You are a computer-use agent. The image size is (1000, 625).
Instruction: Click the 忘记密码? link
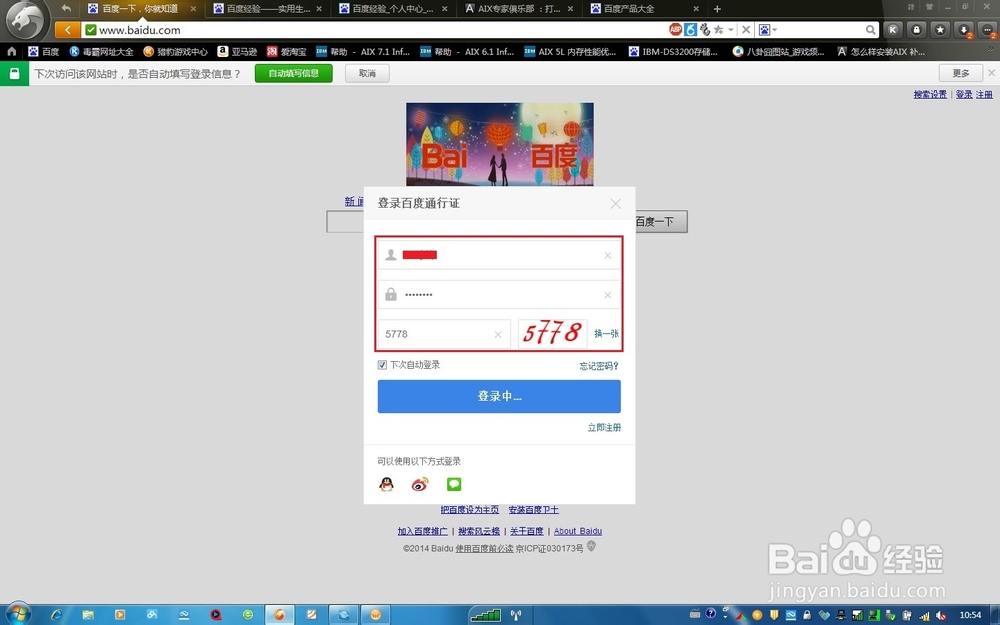pos(599,365)
